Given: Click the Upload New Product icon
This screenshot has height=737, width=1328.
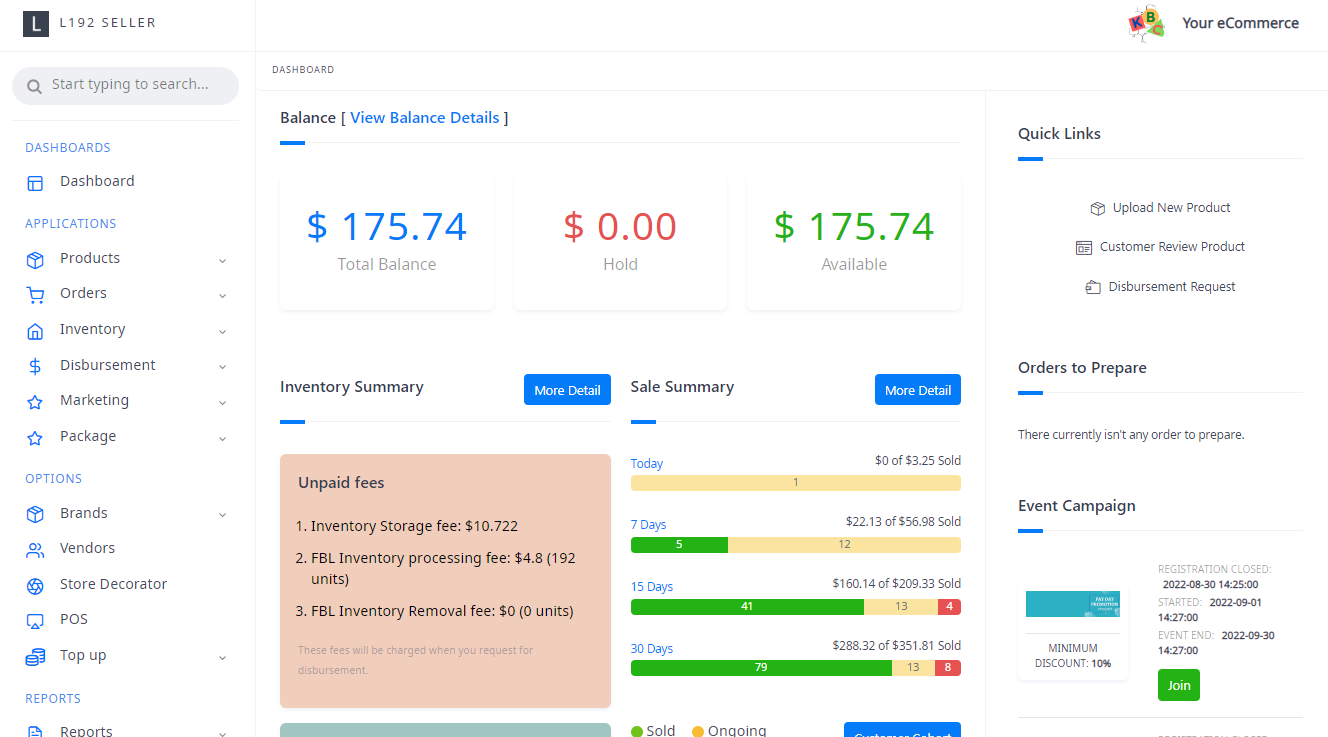Looking at the screenshot, I should click(x=1097, y=208).
